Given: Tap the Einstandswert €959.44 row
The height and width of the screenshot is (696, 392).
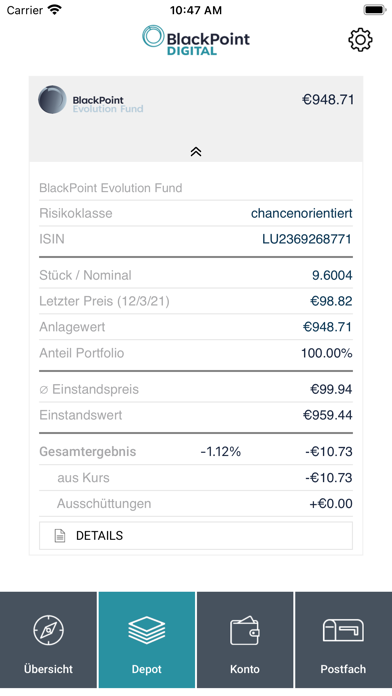Looking at the screenshot, I should (196, 415).
